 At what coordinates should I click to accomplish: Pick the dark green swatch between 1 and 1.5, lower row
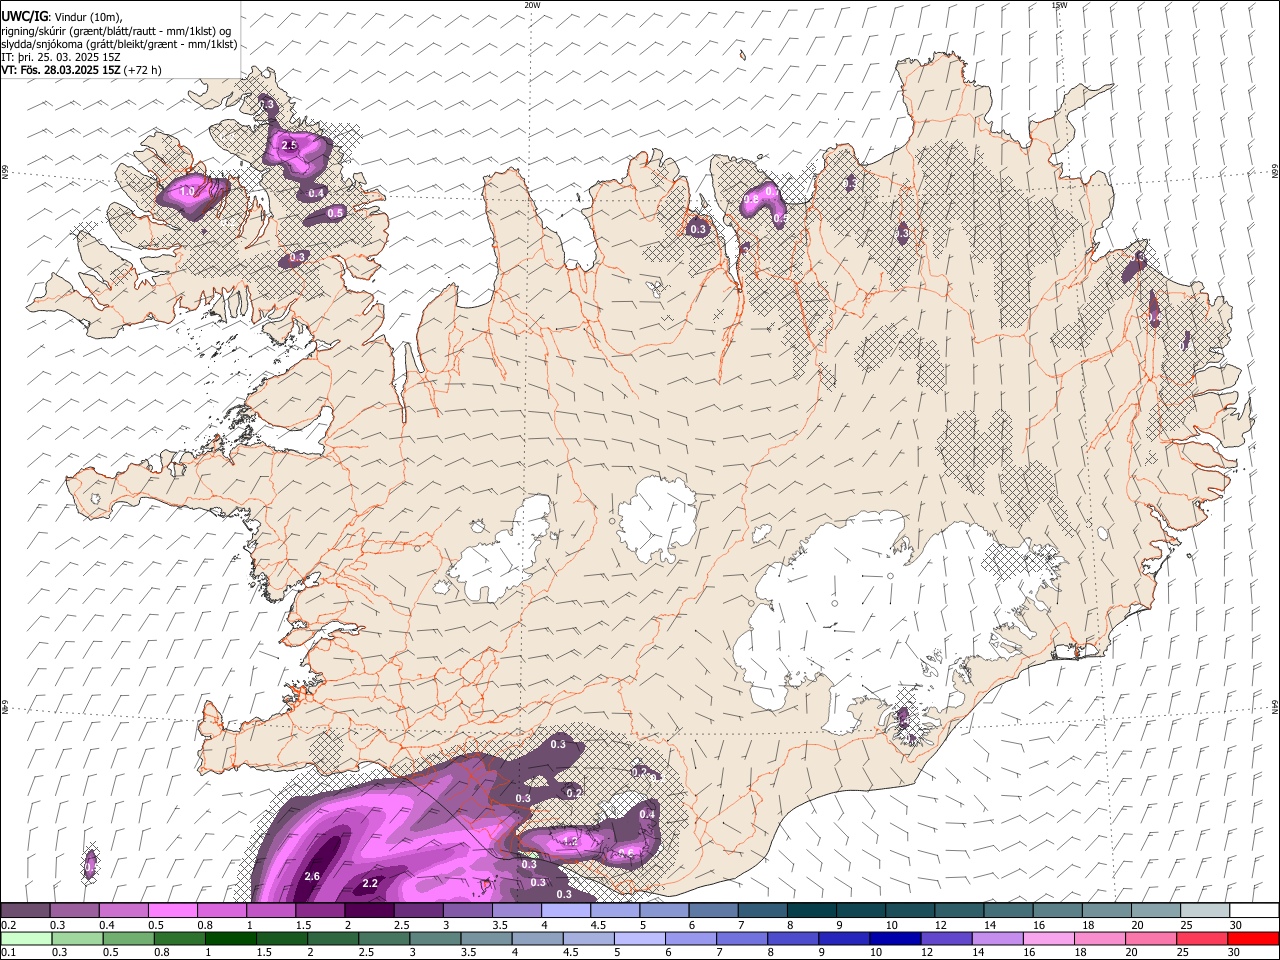click(x=231, y=939)
